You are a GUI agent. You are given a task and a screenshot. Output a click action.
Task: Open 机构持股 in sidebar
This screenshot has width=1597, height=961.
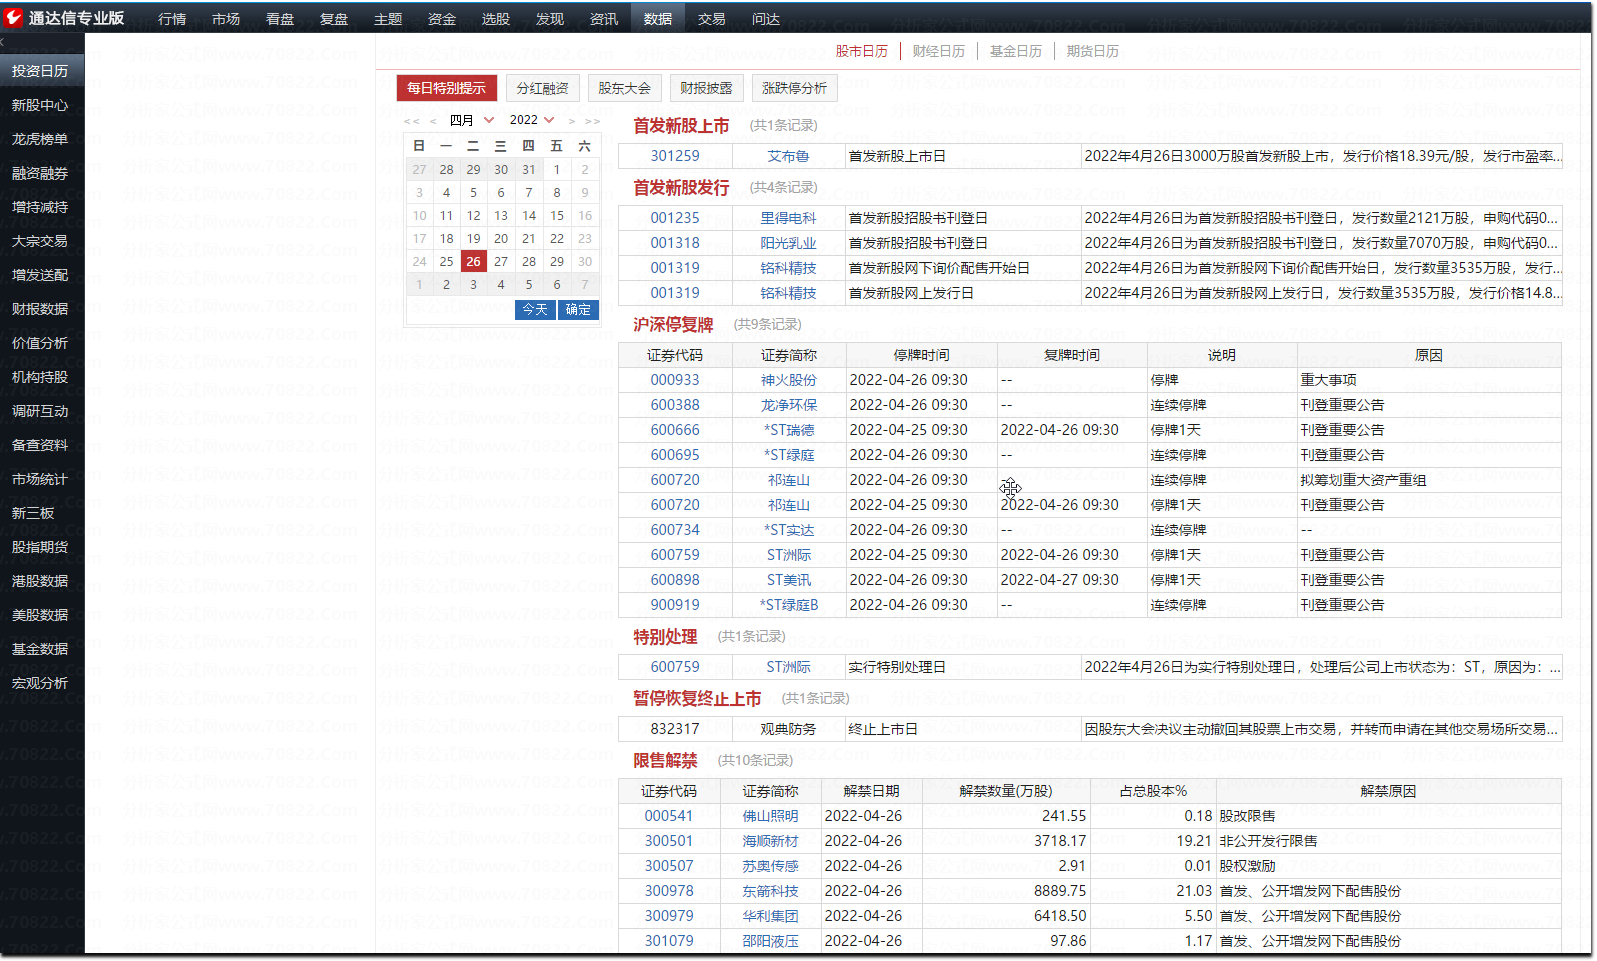coord(42,377)
